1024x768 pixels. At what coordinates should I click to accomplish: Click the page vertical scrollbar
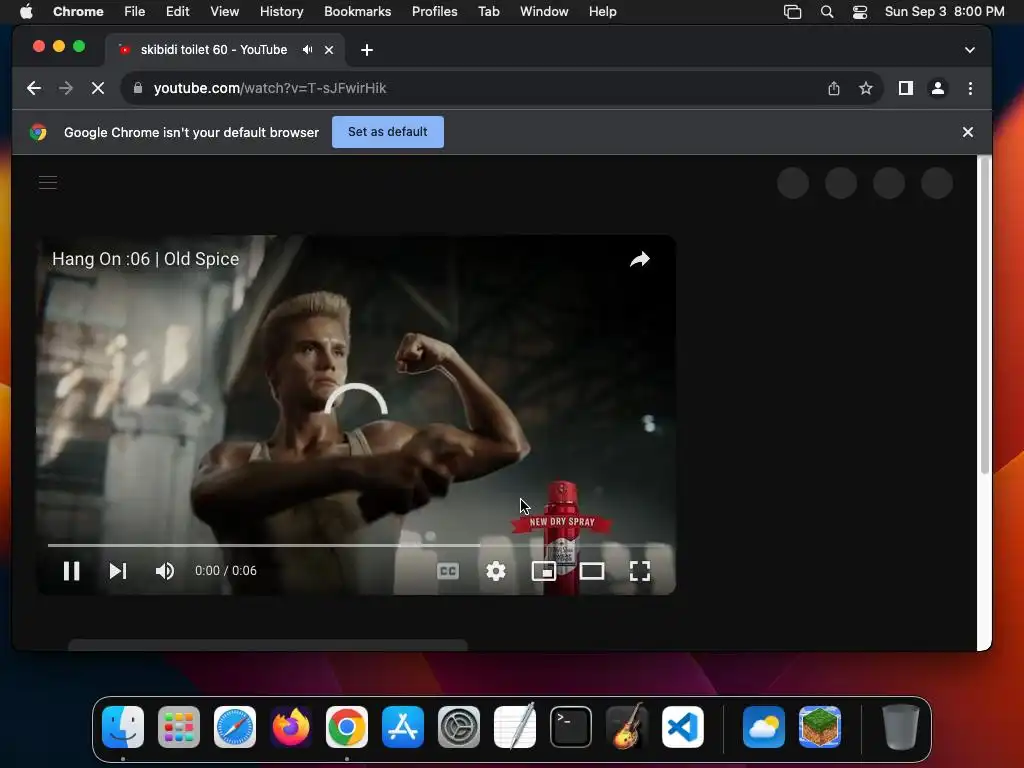click(x=984, y=315)
